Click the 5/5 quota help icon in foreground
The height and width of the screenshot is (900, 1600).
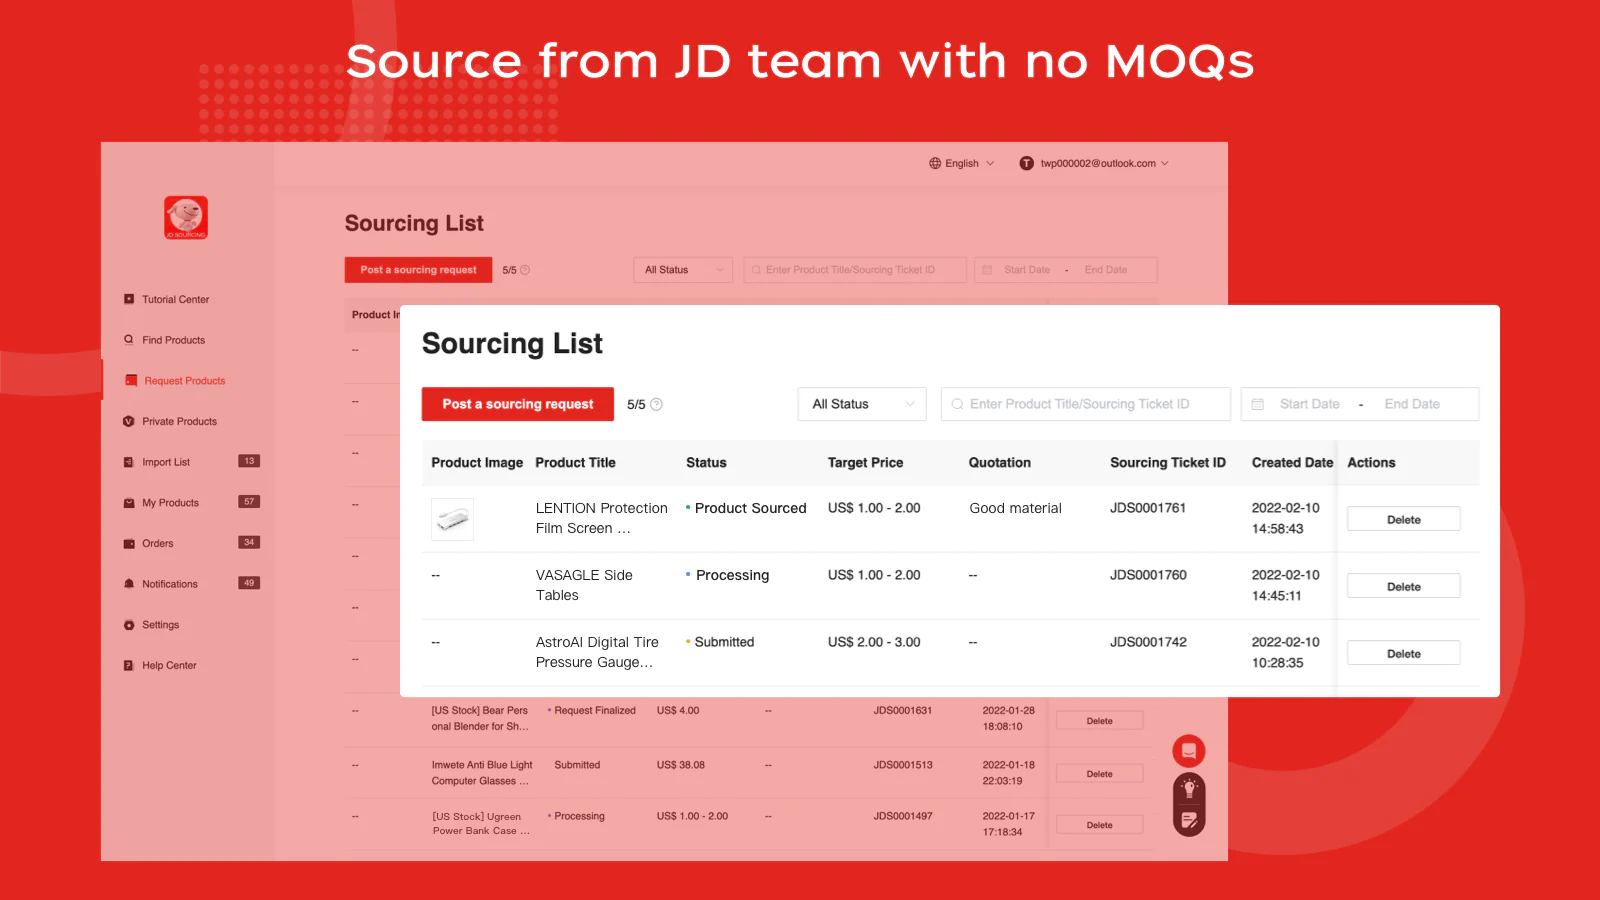(x=657, y=404)
